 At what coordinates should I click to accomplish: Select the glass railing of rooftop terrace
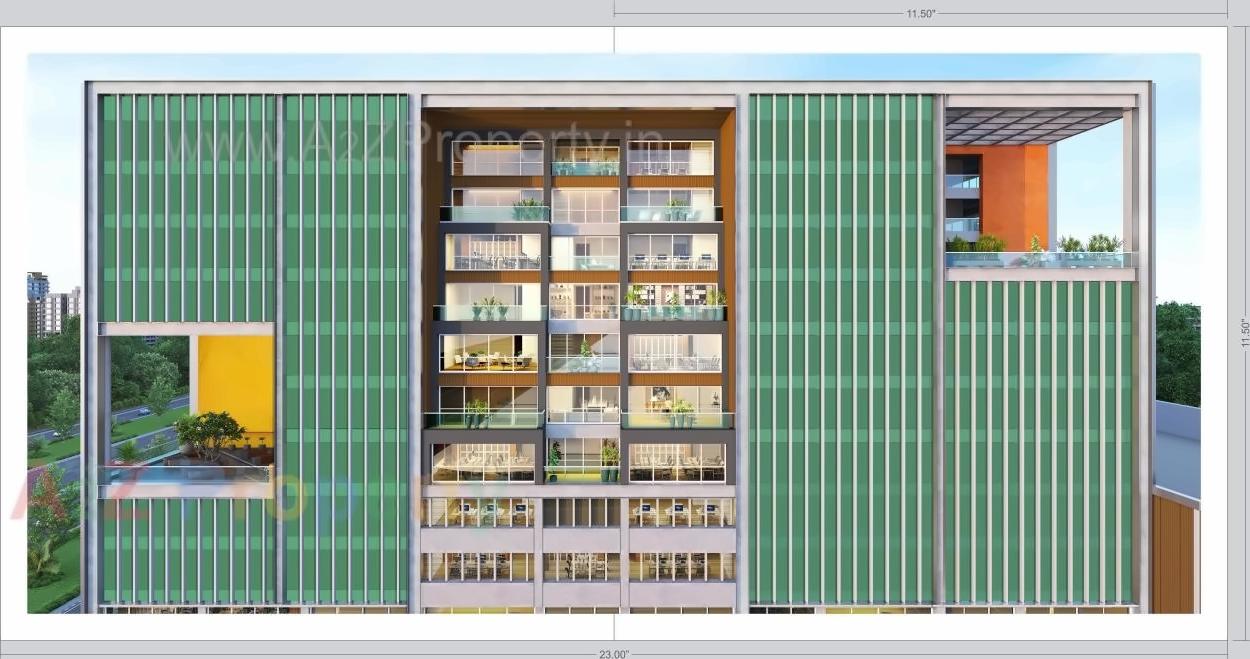click(1040, 259)
